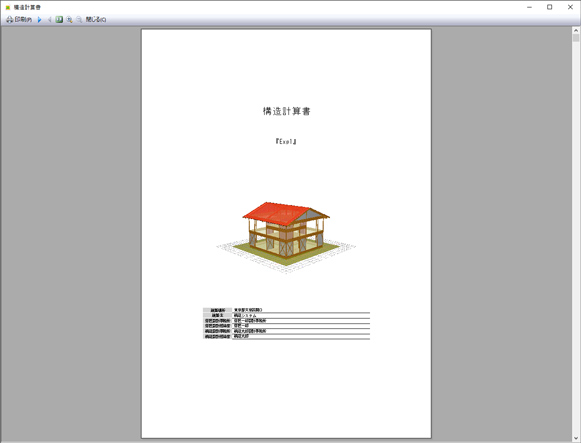Click the vertical scrollbar thumb
This screenshot has width=581, height=443.
pos(576,38)
